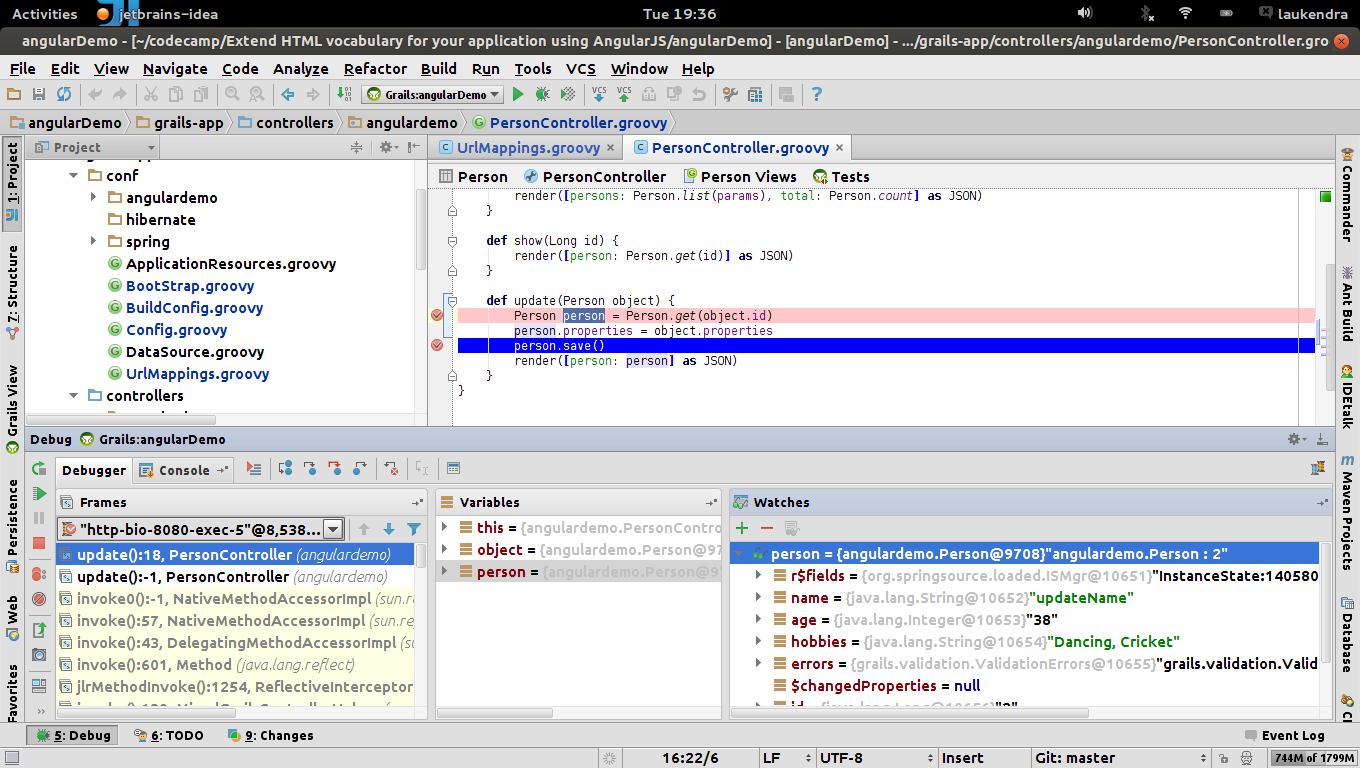Click the Debug bug icon in main toolbar
Viewport: 1360px width, 768px height.
tap(542, 94)
